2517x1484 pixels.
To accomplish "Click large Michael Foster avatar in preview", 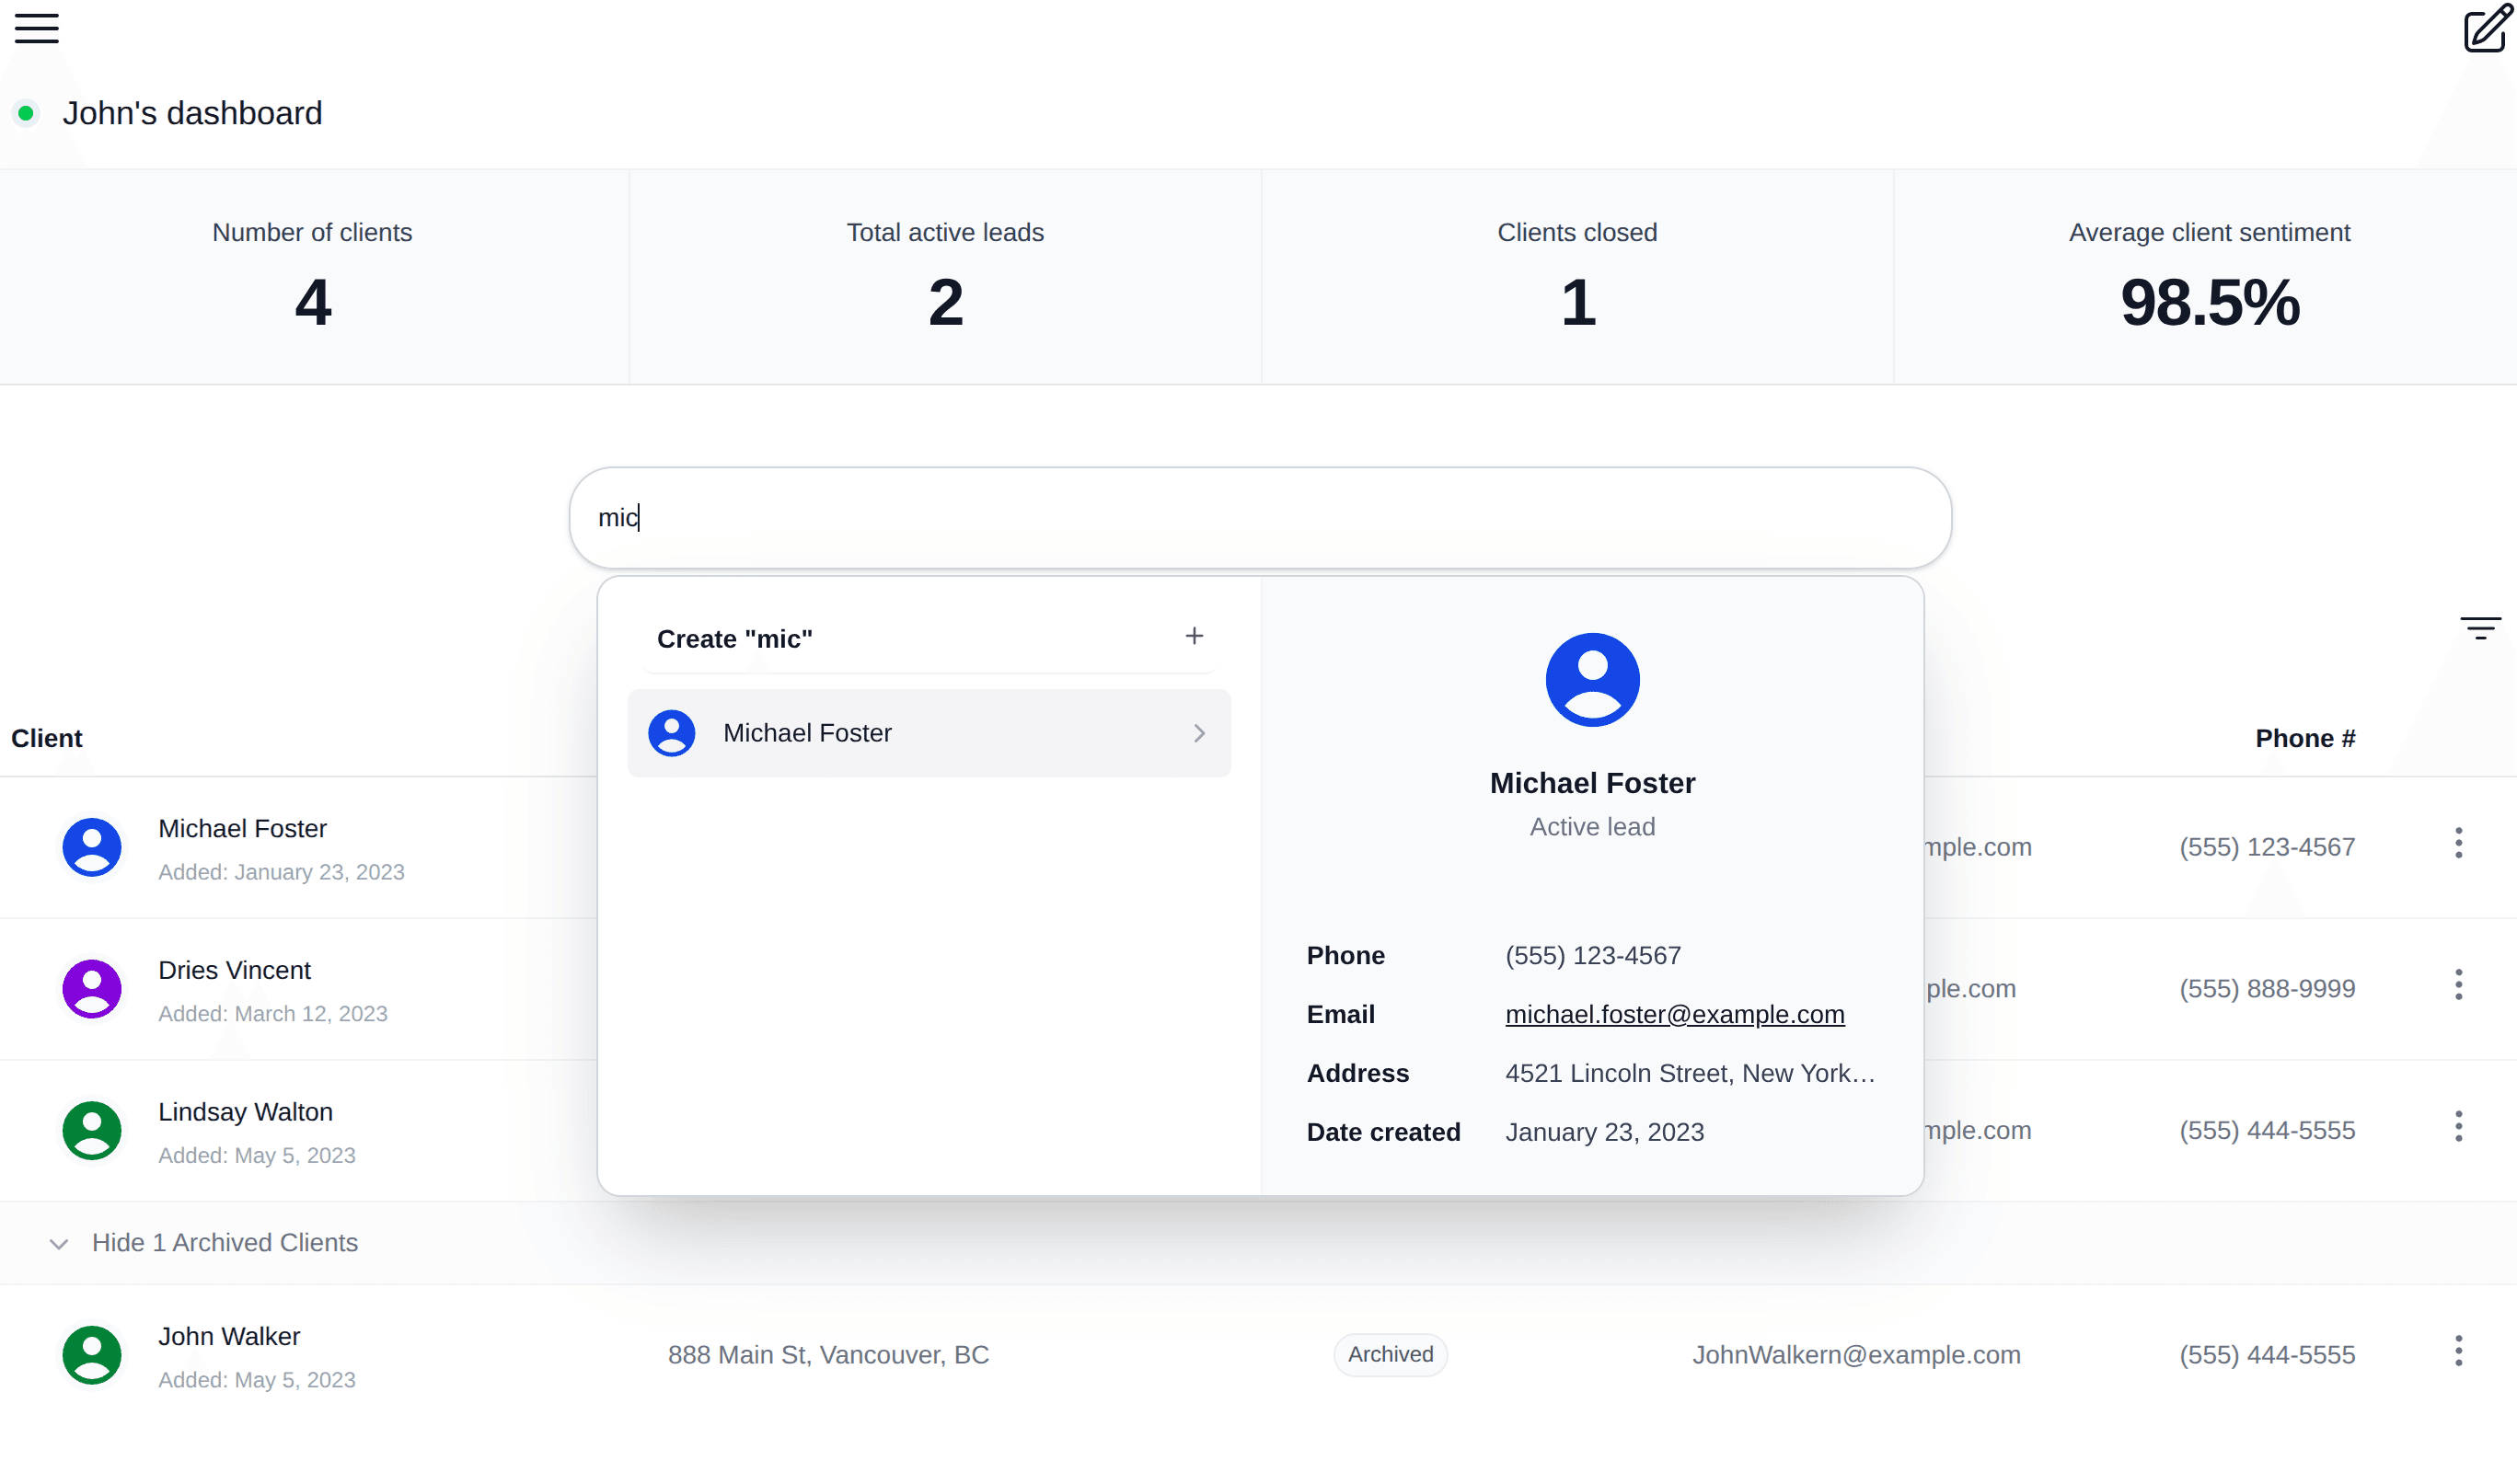I will [x=1592, y=680].
